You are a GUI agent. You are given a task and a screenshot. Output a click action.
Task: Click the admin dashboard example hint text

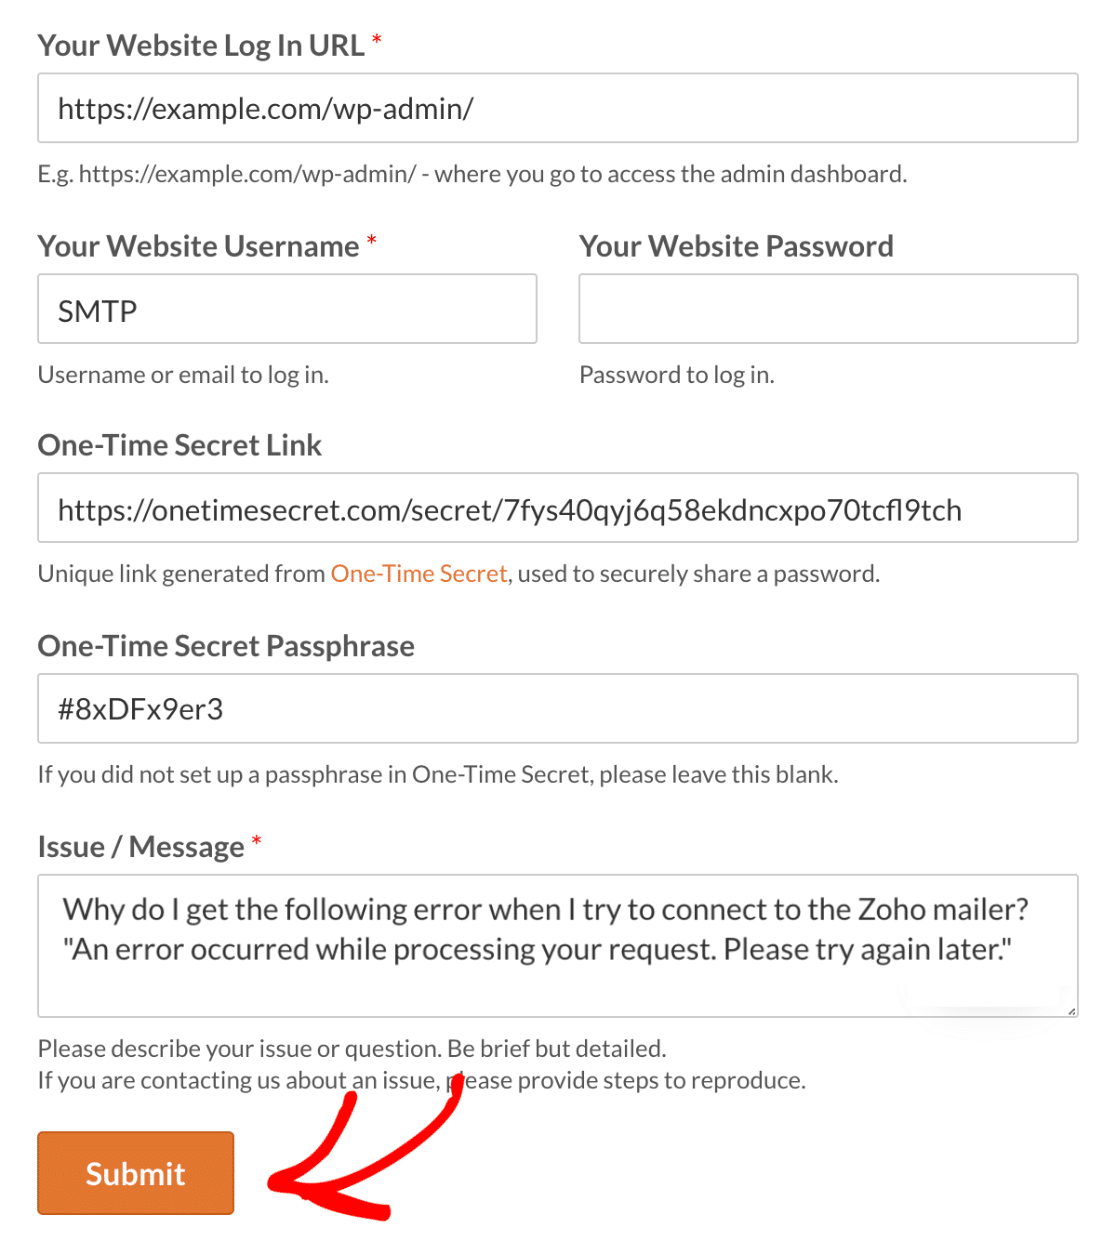tap(472, 174)
